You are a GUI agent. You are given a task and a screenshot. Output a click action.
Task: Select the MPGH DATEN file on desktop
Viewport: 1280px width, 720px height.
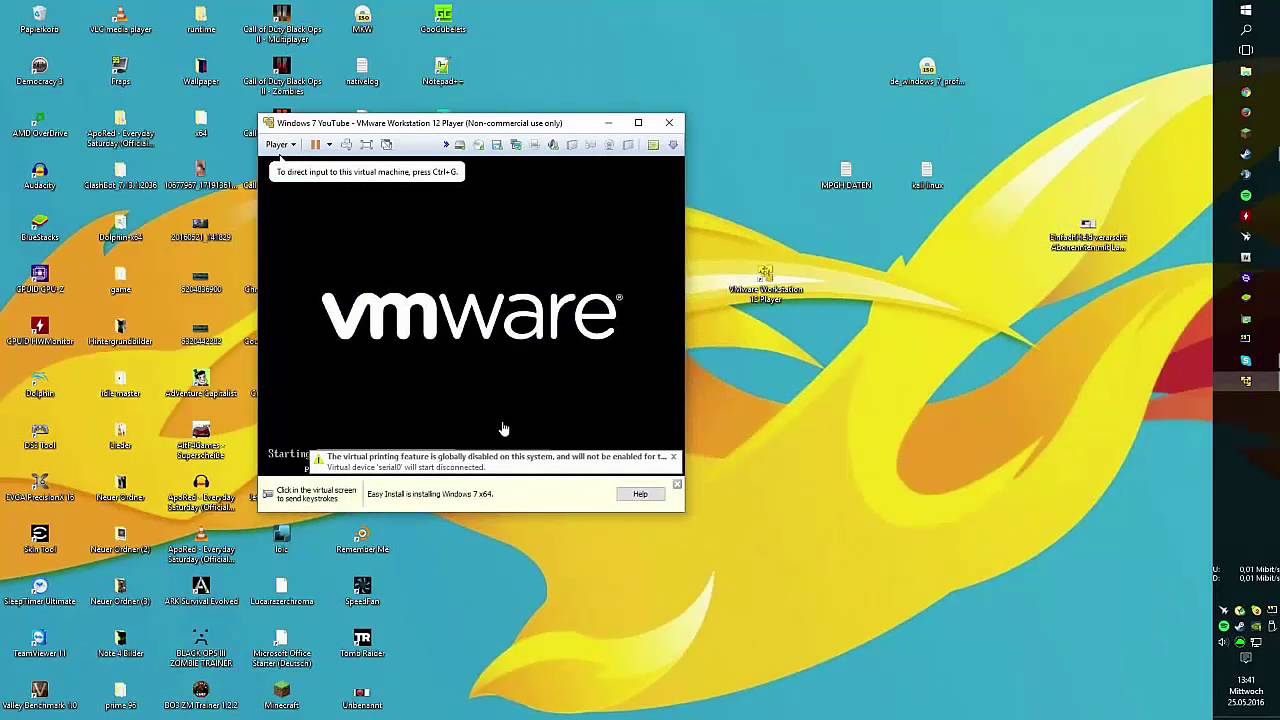coord(846,175)
